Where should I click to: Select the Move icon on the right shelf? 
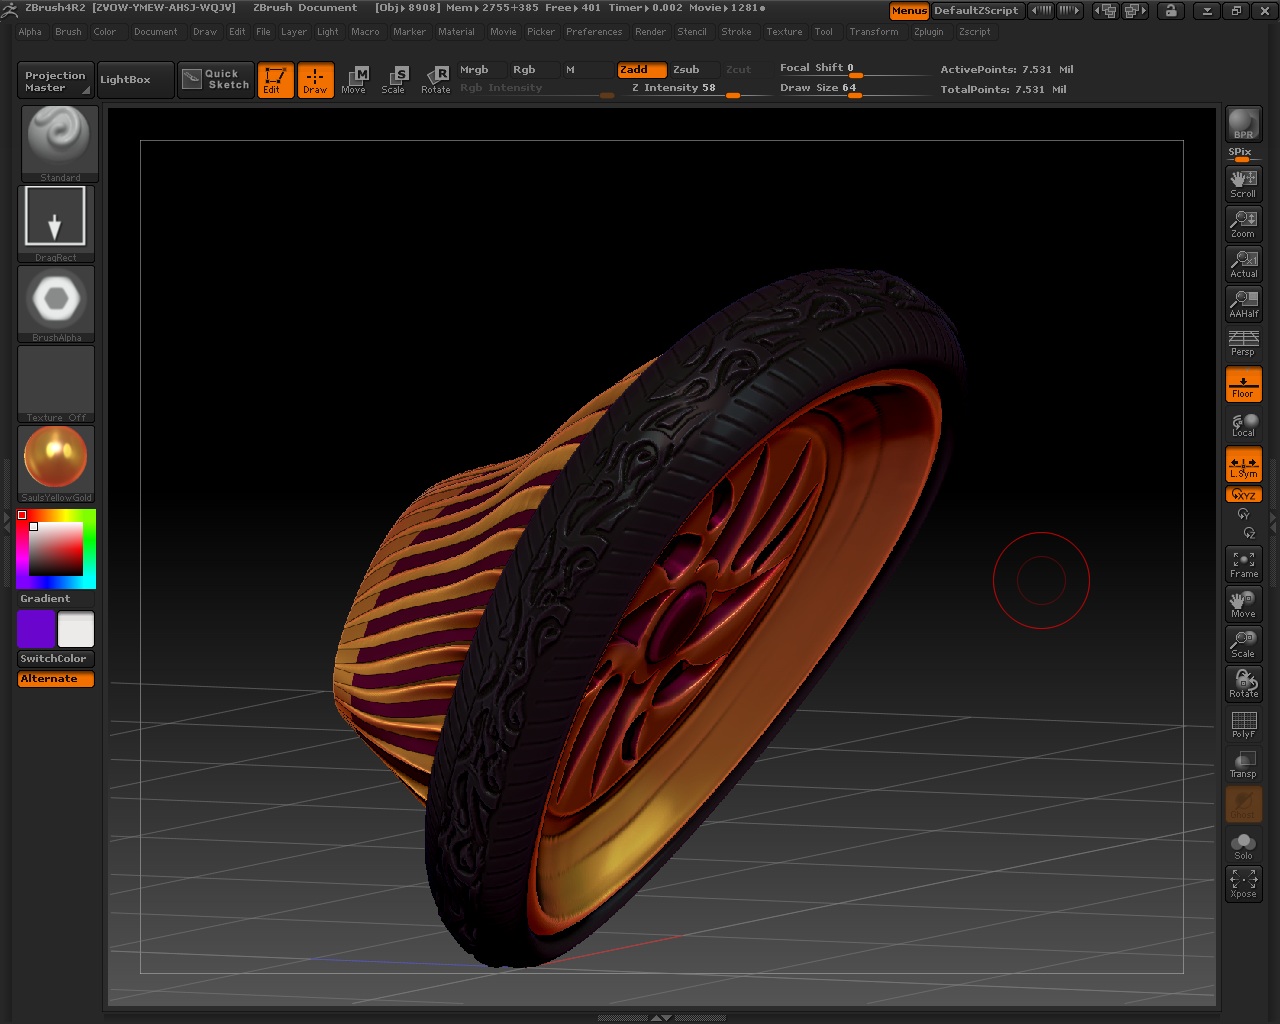[x=1243, y=603]
